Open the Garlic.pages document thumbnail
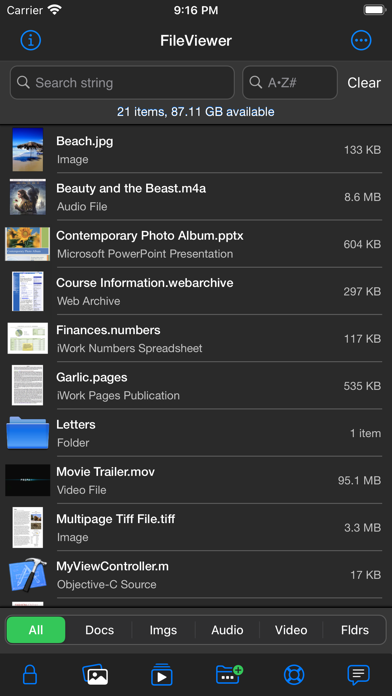The width and height of the screenshot is (392, 696). [28, 385]
